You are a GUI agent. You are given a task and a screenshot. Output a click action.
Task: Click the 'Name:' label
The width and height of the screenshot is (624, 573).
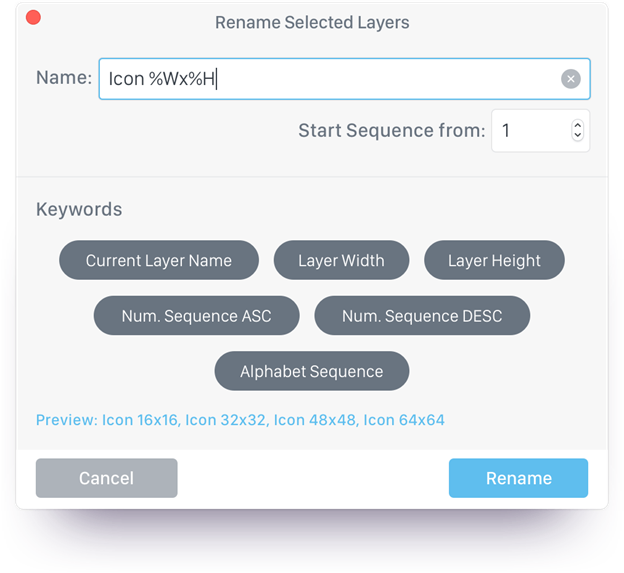pyautogui.click(x=64, y=78)
